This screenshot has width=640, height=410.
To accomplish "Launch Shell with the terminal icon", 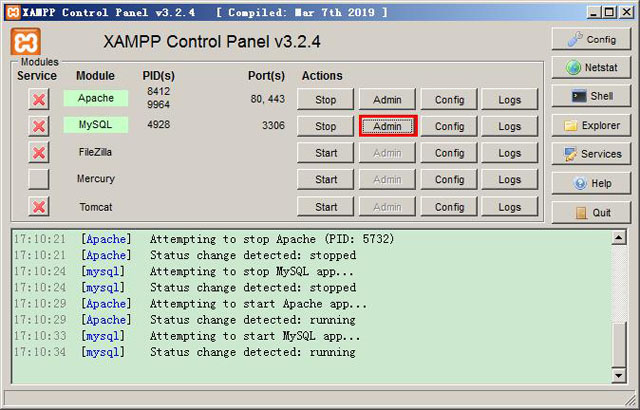I will (x=591, y=96).
